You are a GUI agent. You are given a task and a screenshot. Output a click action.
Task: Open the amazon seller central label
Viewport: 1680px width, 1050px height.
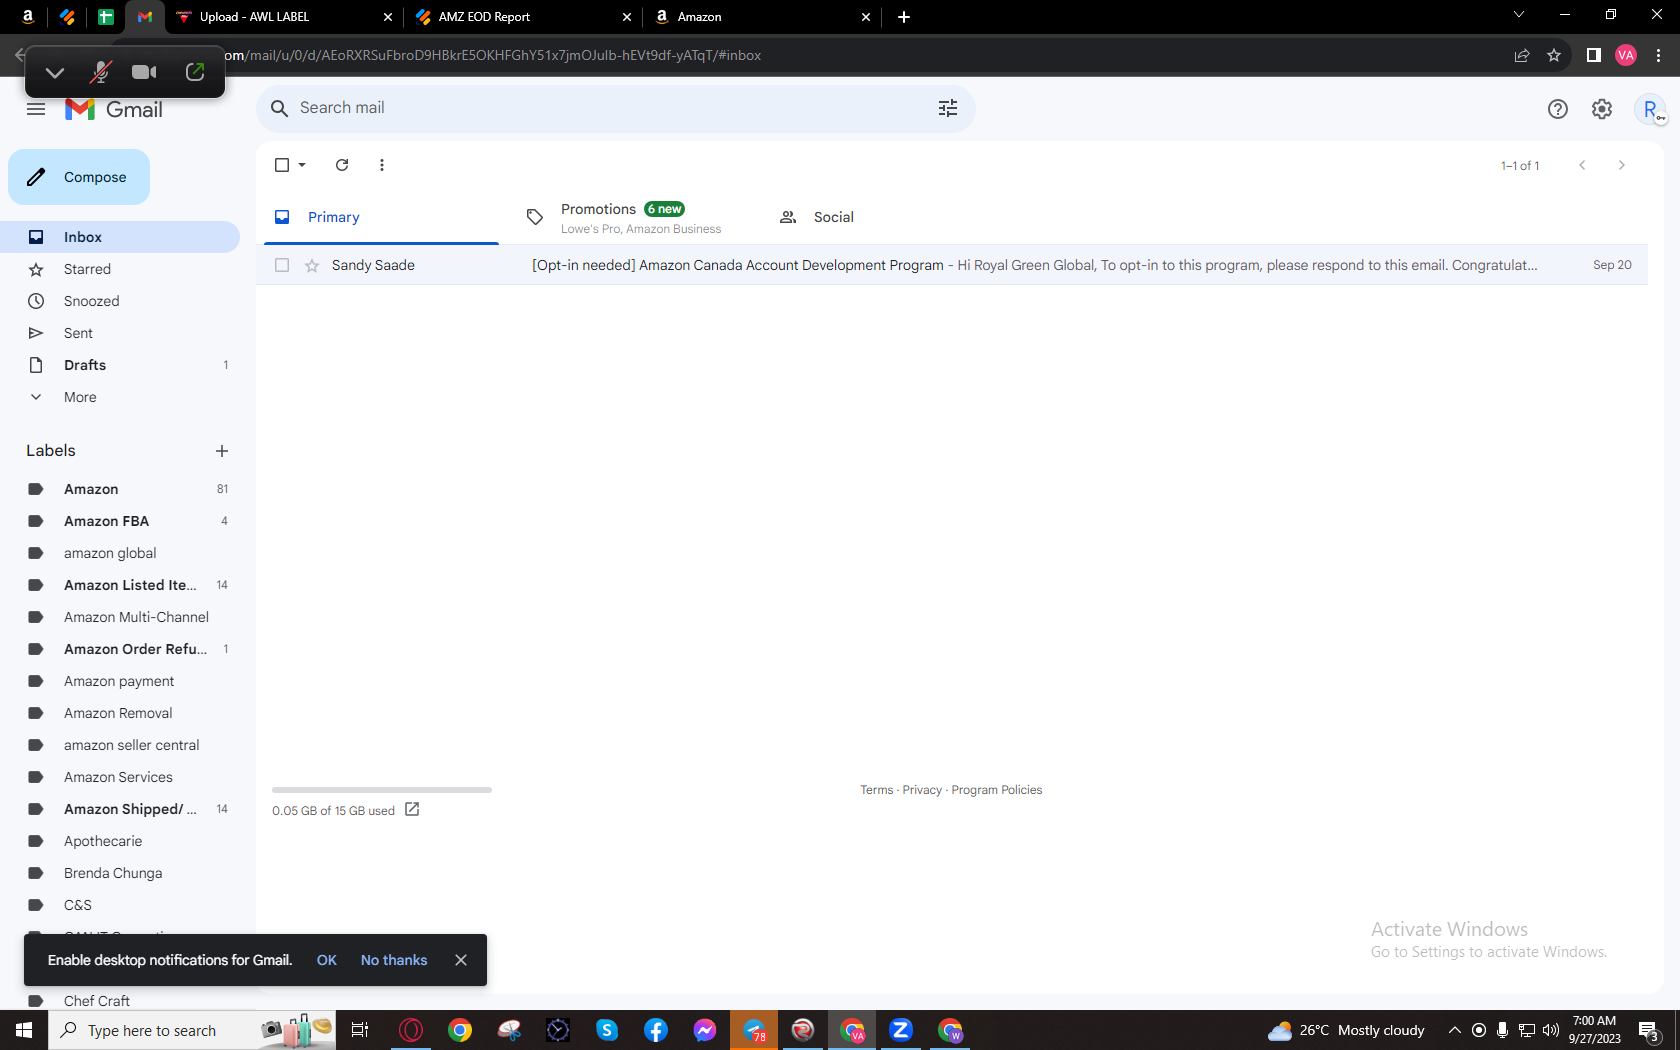coord(120,745)
